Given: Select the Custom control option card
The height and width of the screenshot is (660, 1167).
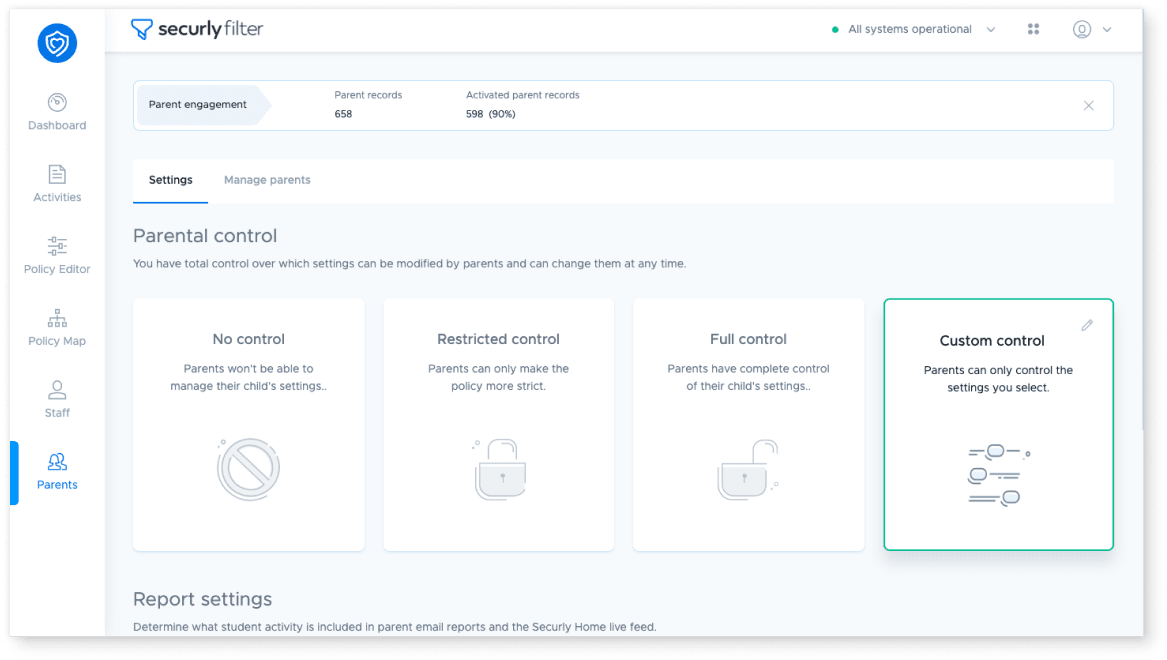Looking at the screenshot, I should tap(999, 425).
